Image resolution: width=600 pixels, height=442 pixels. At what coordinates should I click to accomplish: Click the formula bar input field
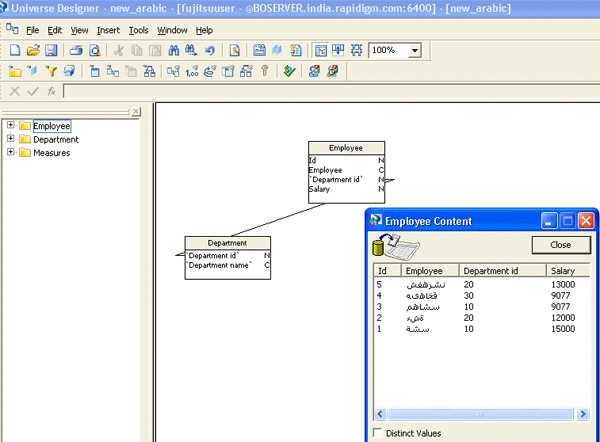click(330, 91)
